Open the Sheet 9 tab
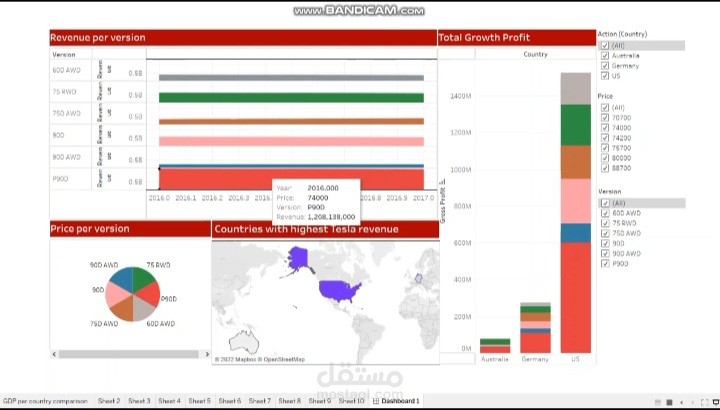This screenshot has height=410, width=720. tap(320, 401)
